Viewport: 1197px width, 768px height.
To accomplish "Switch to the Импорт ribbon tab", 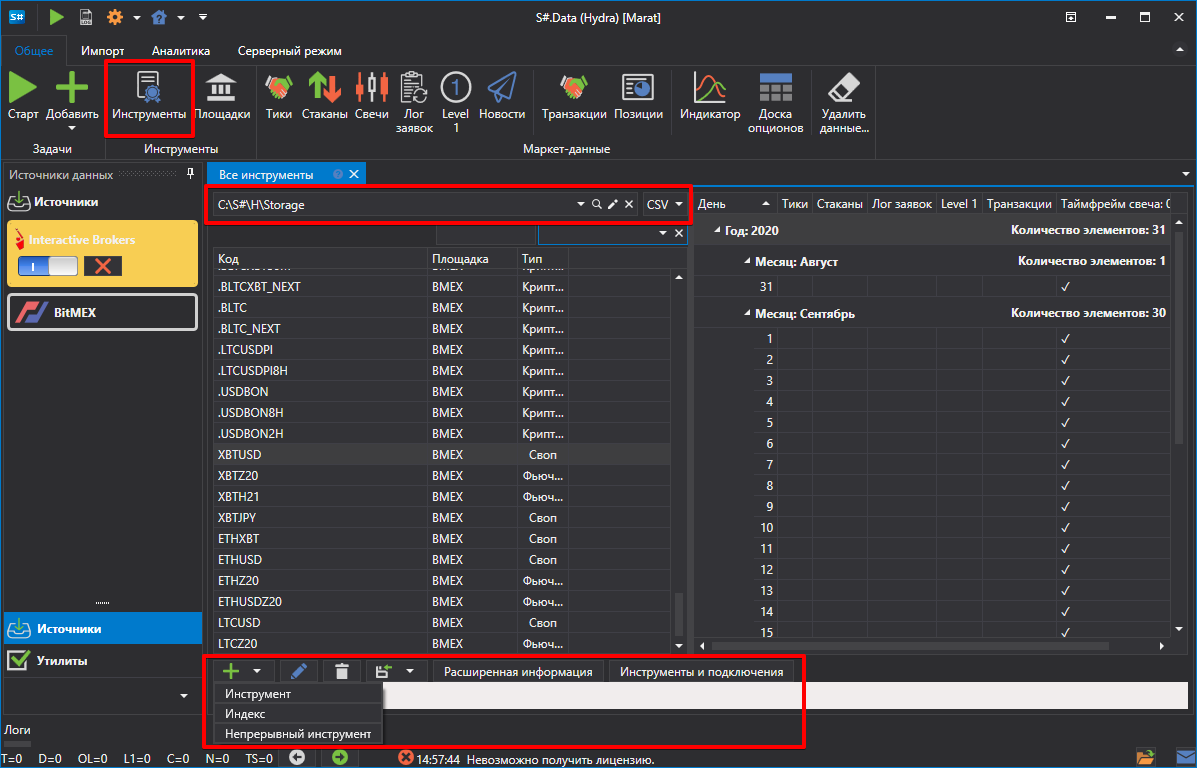I will pyautogui.click(x=103, y=51).
